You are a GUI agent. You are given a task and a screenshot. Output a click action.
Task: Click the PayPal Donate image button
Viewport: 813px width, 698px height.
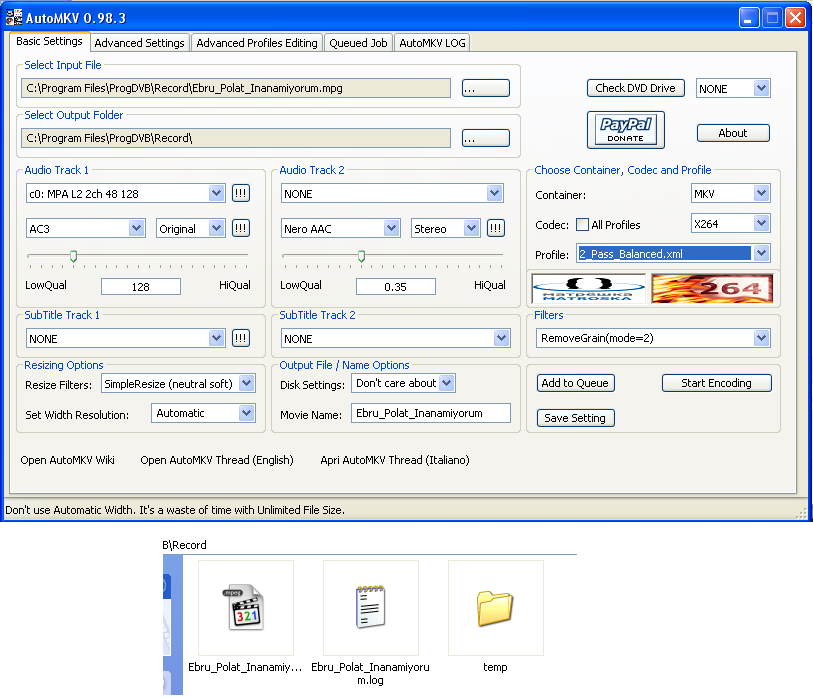[x=625, y=130]
